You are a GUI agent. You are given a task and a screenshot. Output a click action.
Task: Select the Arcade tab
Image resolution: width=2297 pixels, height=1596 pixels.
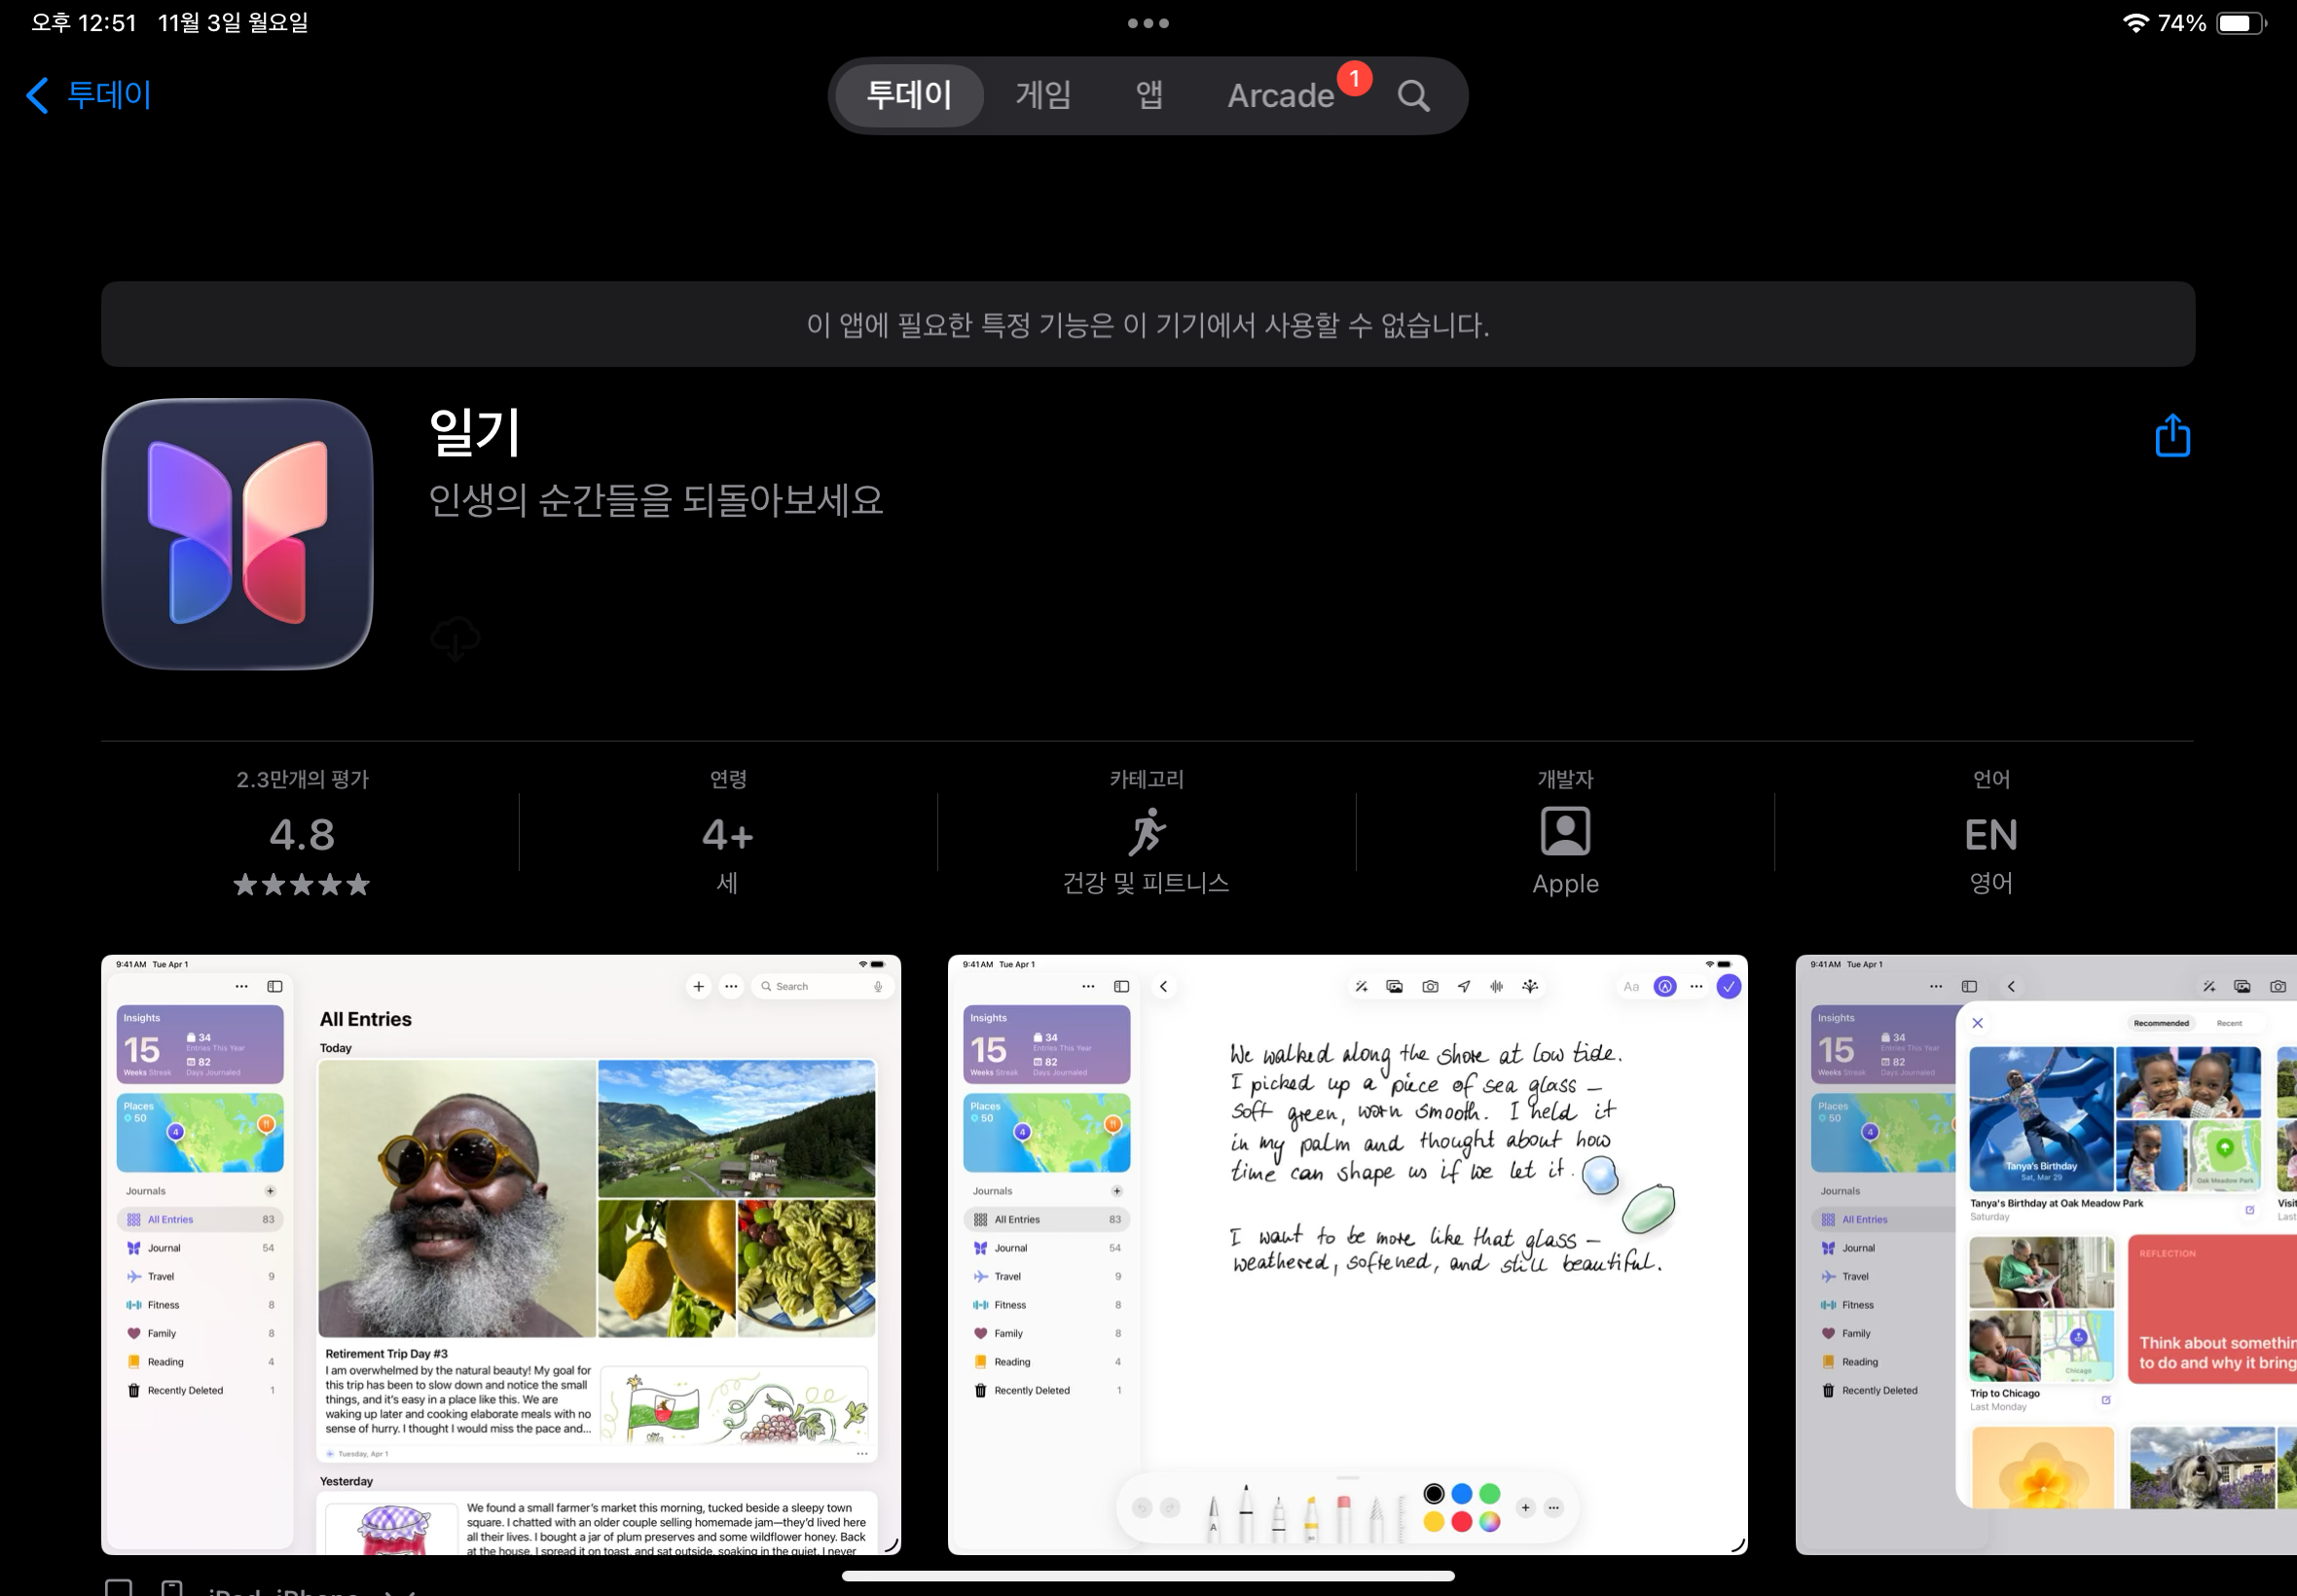pos(1280,96)
